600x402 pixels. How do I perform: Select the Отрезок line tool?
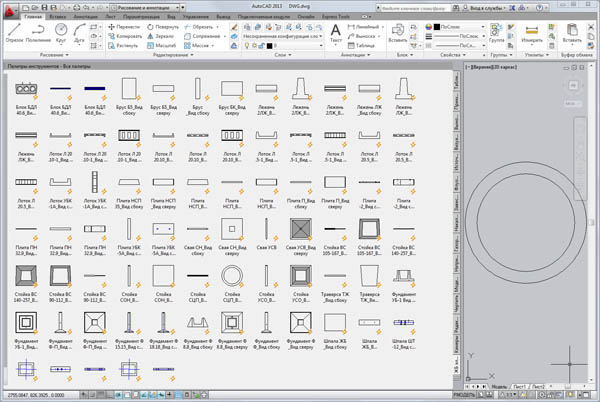[11, 34]
